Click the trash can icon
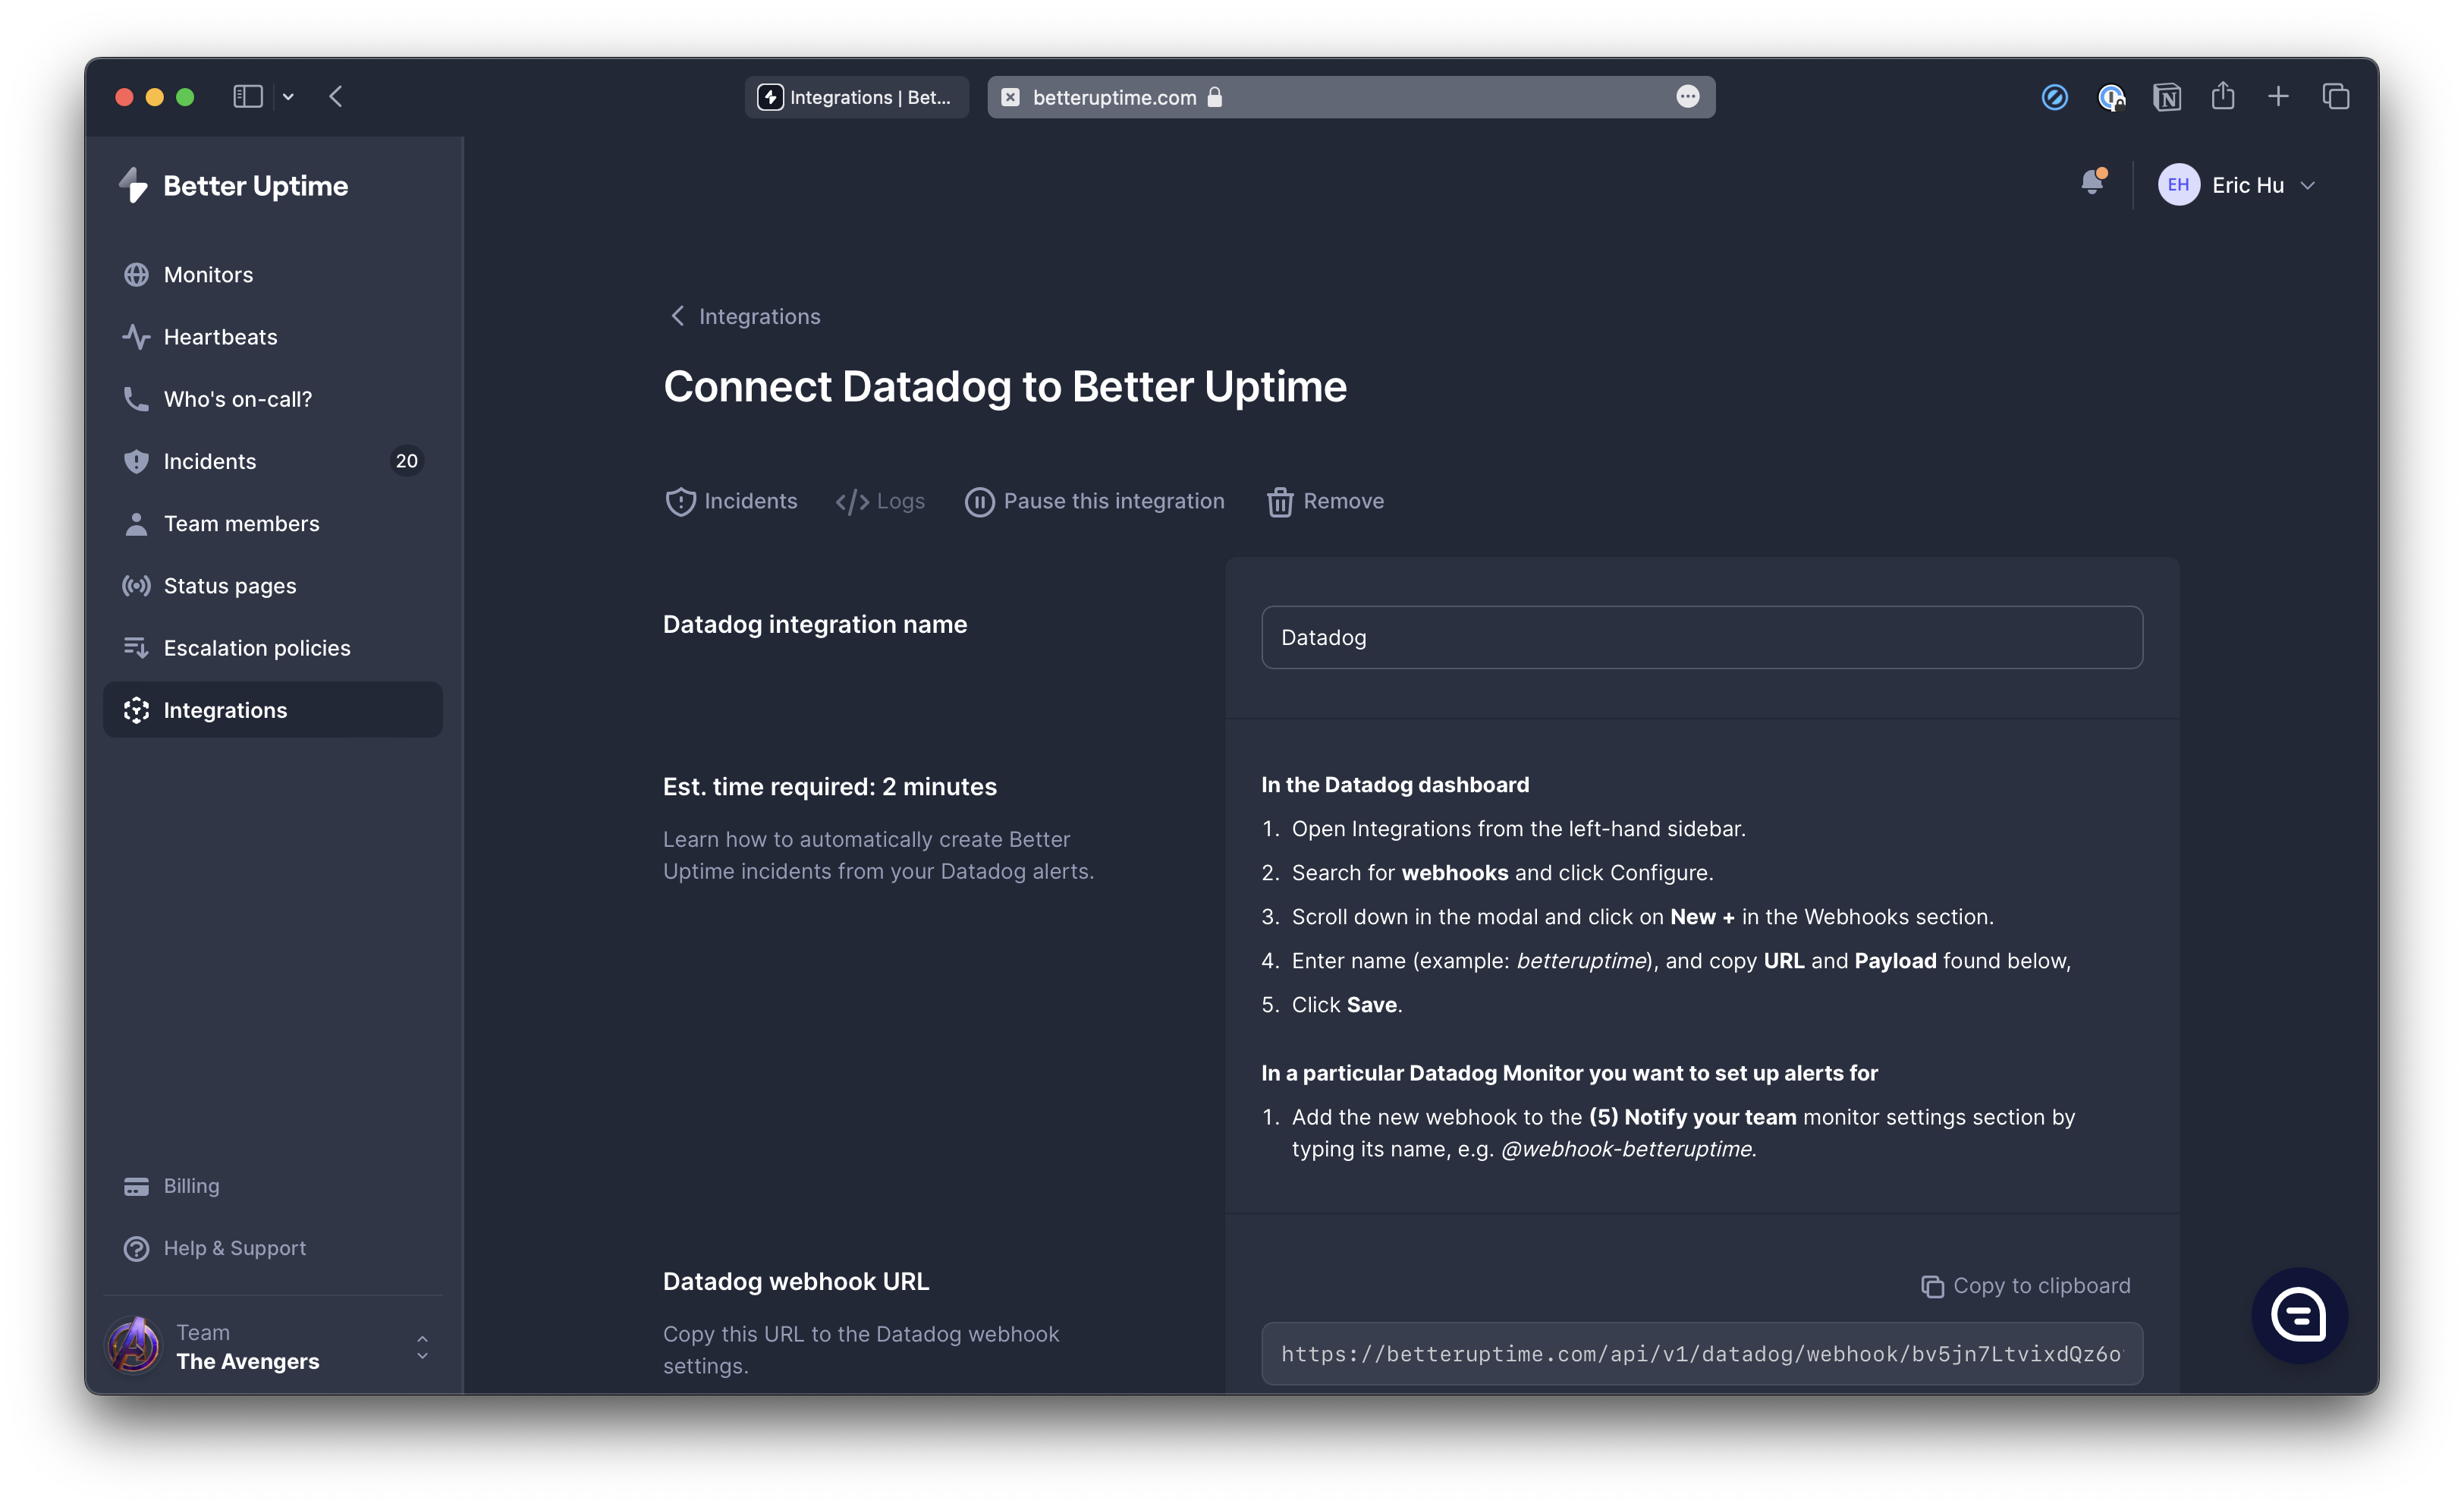The height and width of the screenshot is (1507, 2464). click(x=1280, y=502)
